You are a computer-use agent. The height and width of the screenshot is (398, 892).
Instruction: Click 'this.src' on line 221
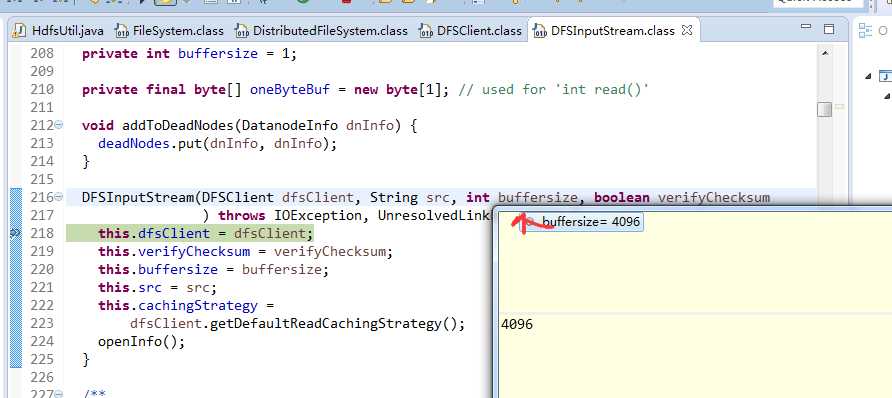[130, 287]
